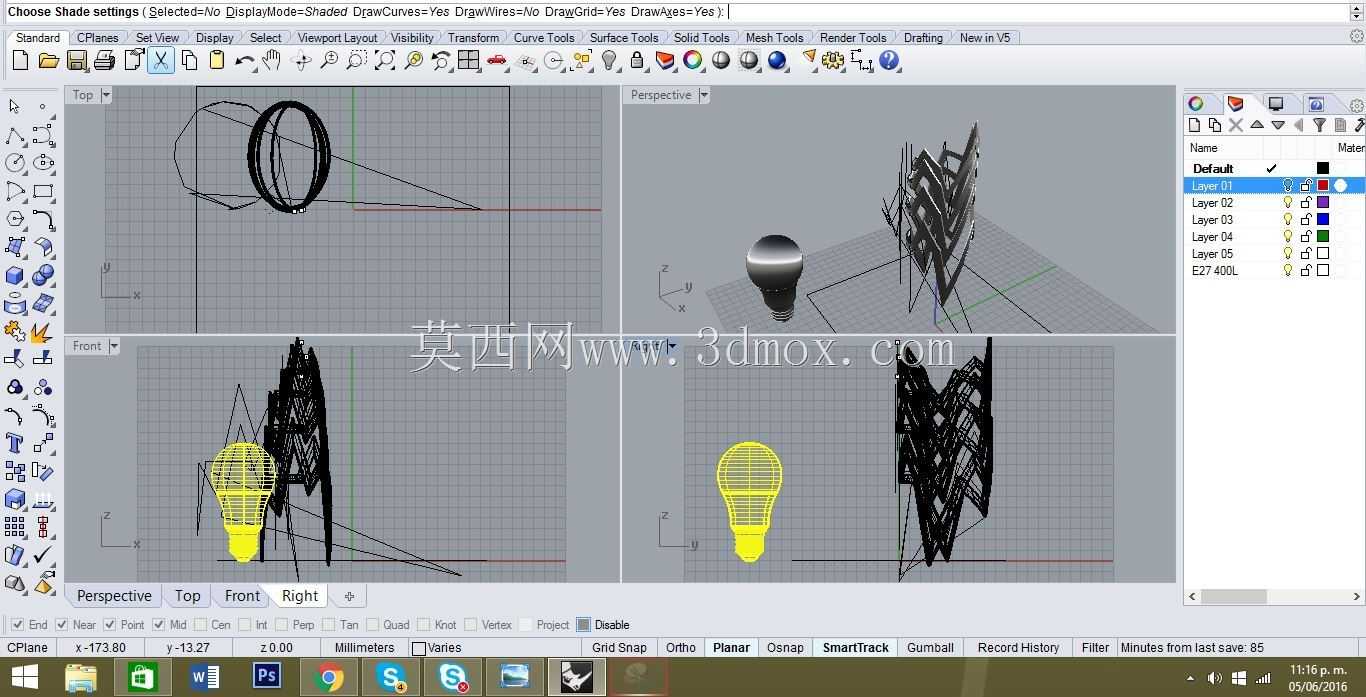Click the blue Help question mark icon
The height and width of the screenshot is (697, 1366).
click(889, 61)
